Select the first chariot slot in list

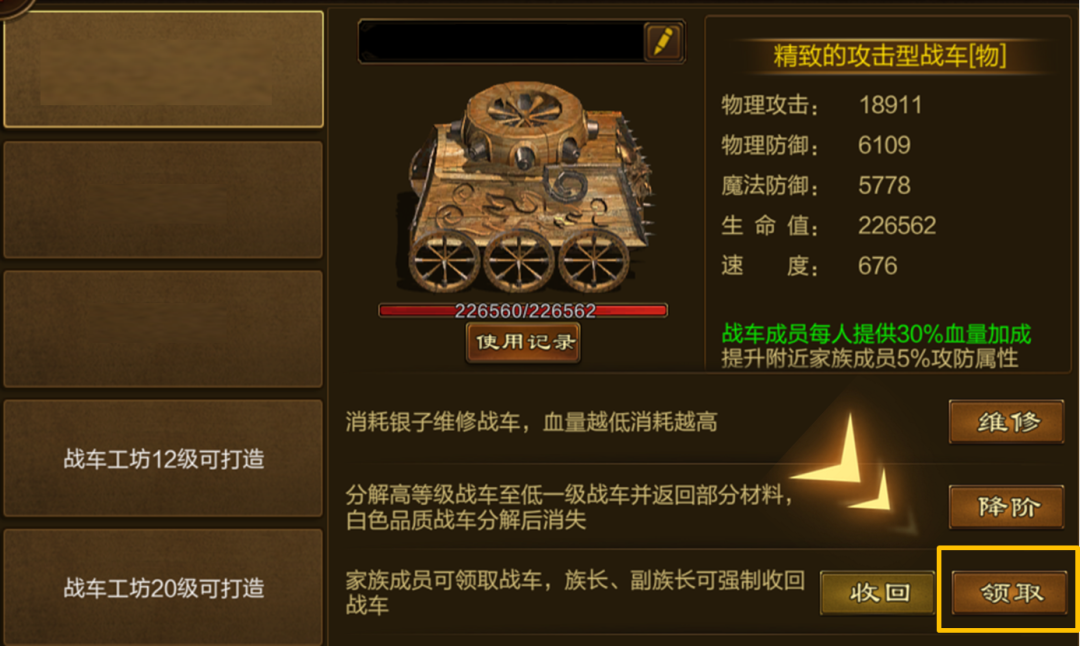163,69
